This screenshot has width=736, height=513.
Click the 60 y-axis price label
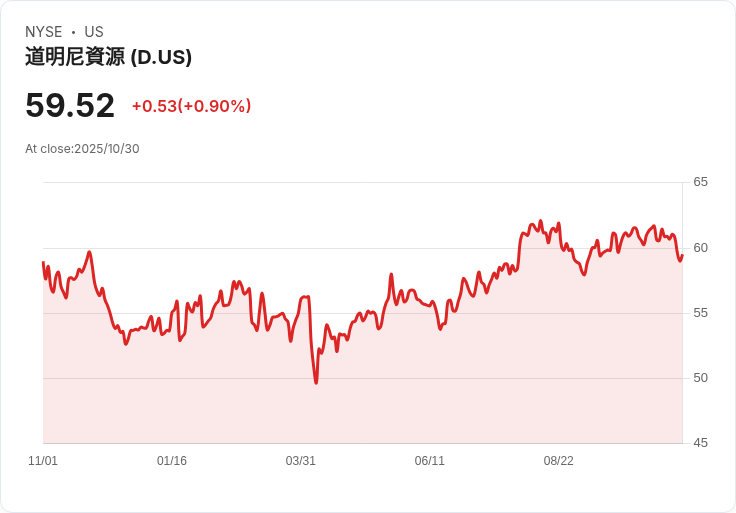[x=700, y=248]
